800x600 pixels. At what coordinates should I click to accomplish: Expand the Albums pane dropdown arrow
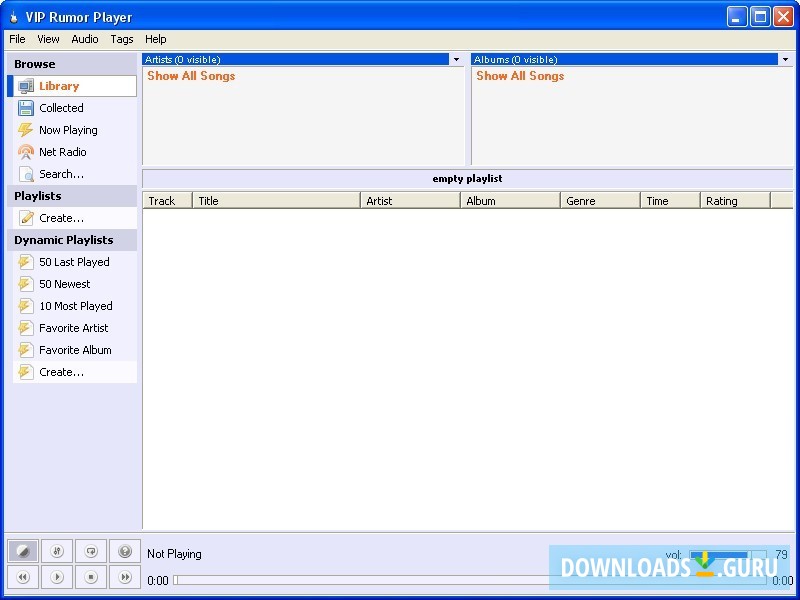[786, 60]
